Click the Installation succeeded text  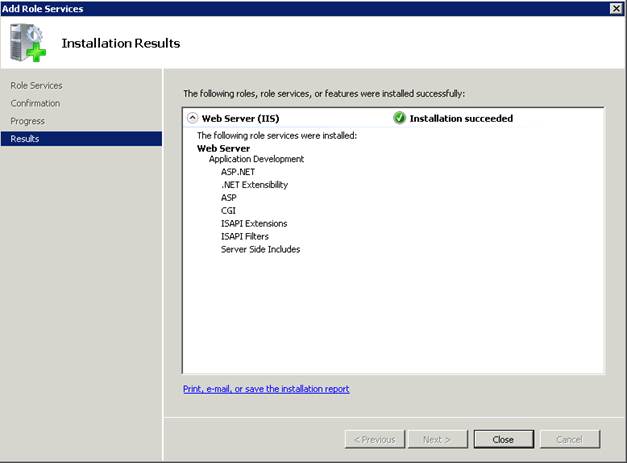coord(461,118)
